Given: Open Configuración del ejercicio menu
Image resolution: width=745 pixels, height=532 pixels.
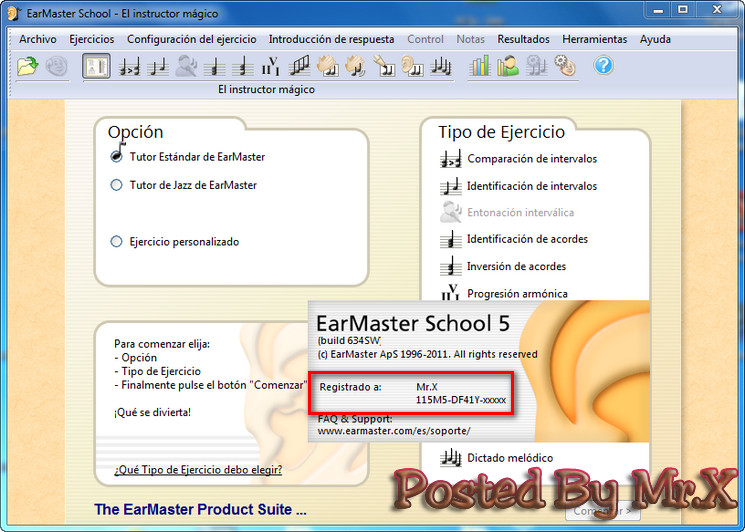Looking at the screenshot, I should tap(191, 39).
